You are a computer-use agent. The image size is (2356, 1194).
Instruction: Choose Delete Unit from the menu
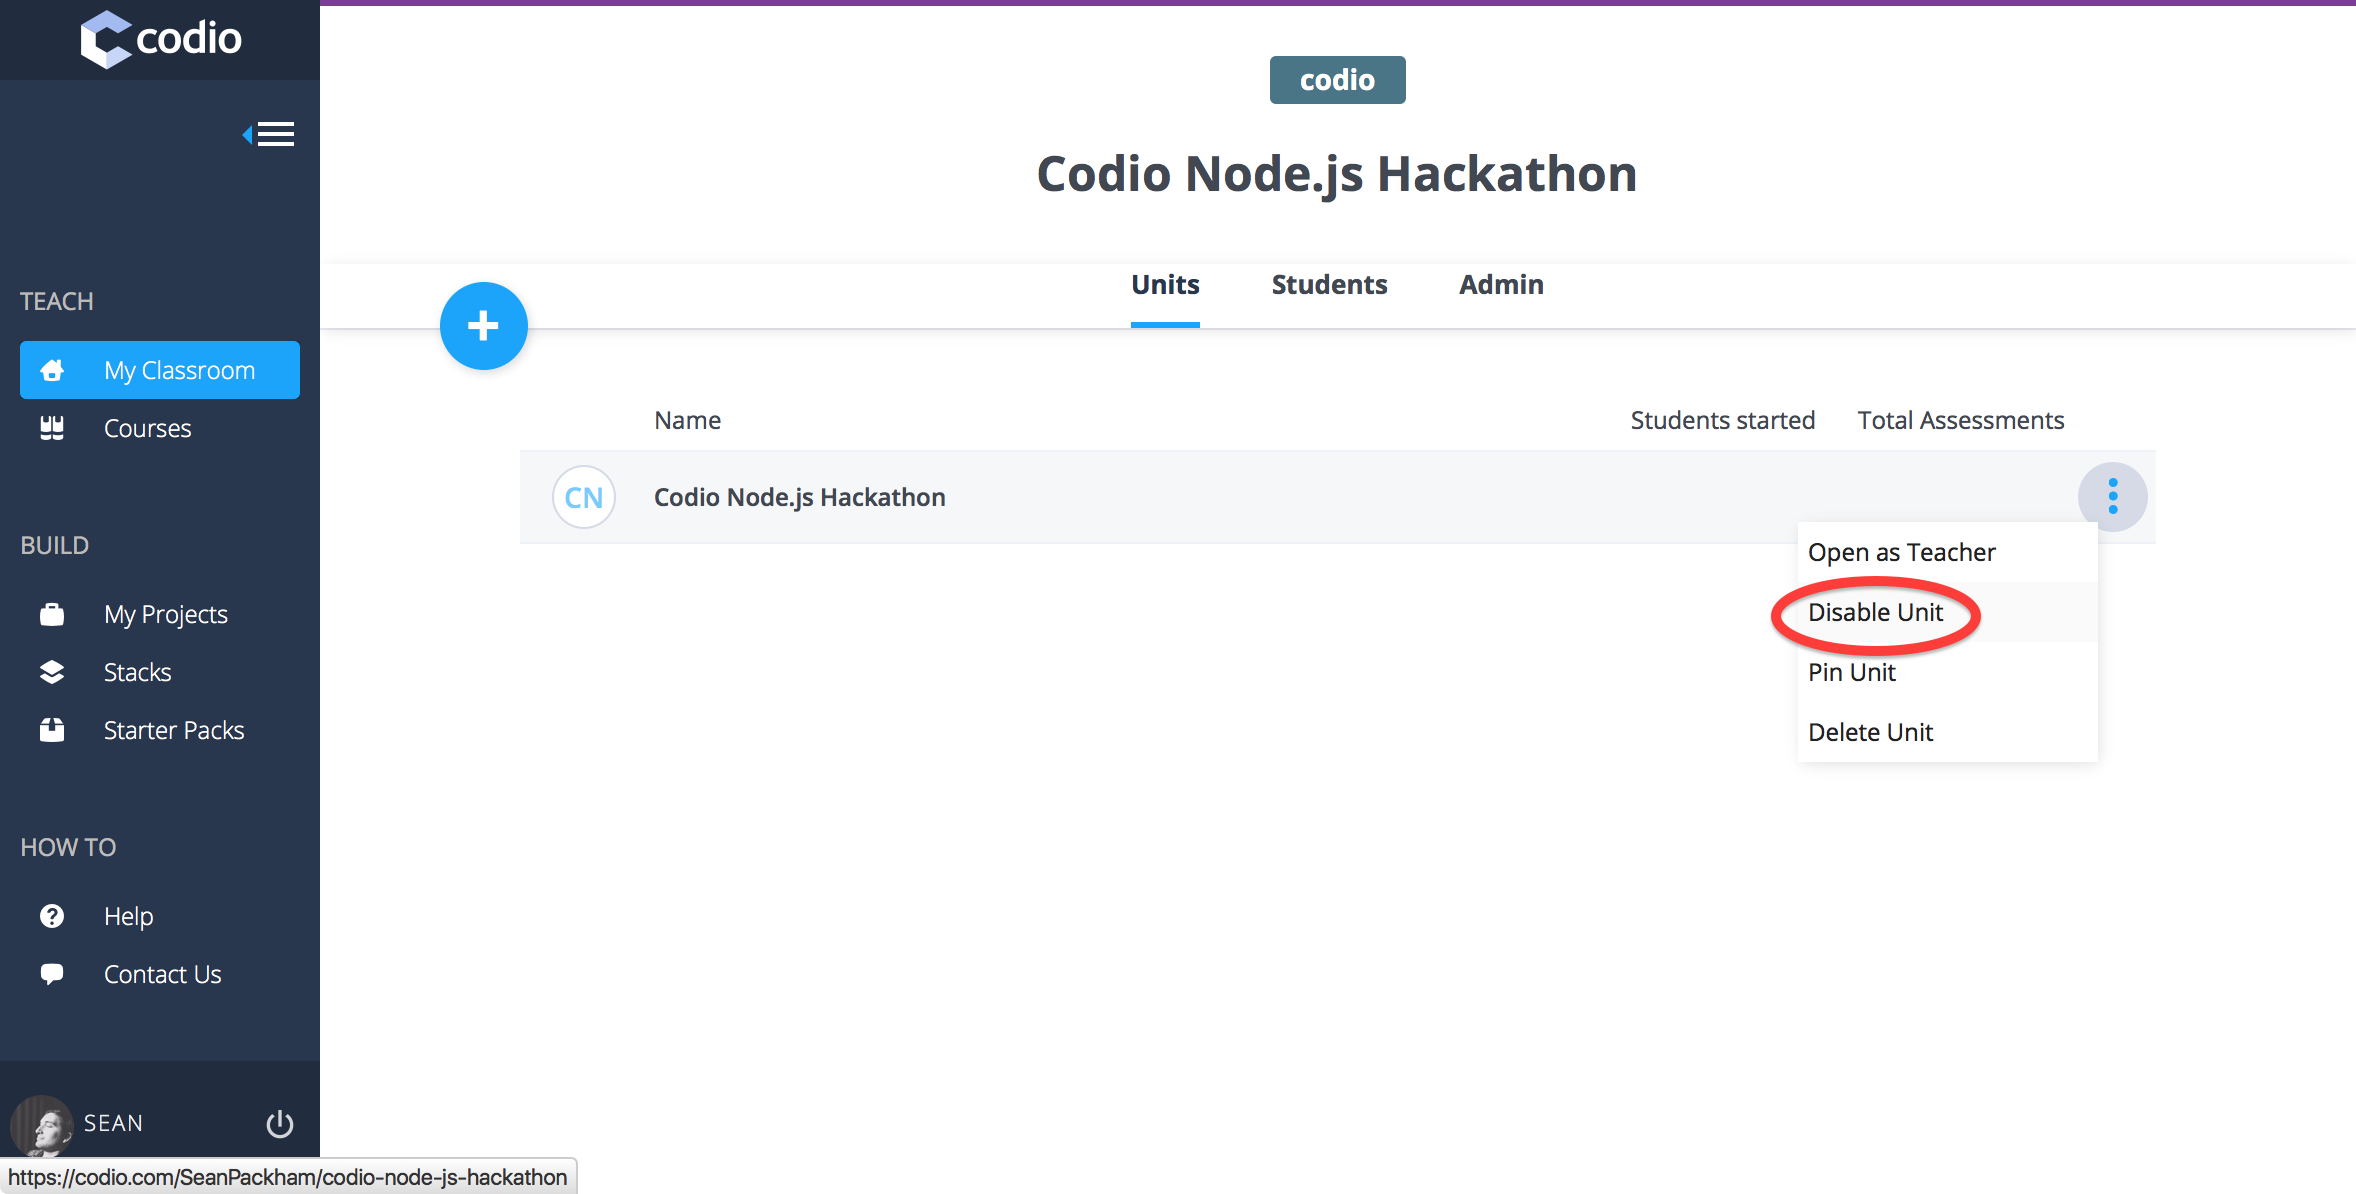coord(1947,732)
